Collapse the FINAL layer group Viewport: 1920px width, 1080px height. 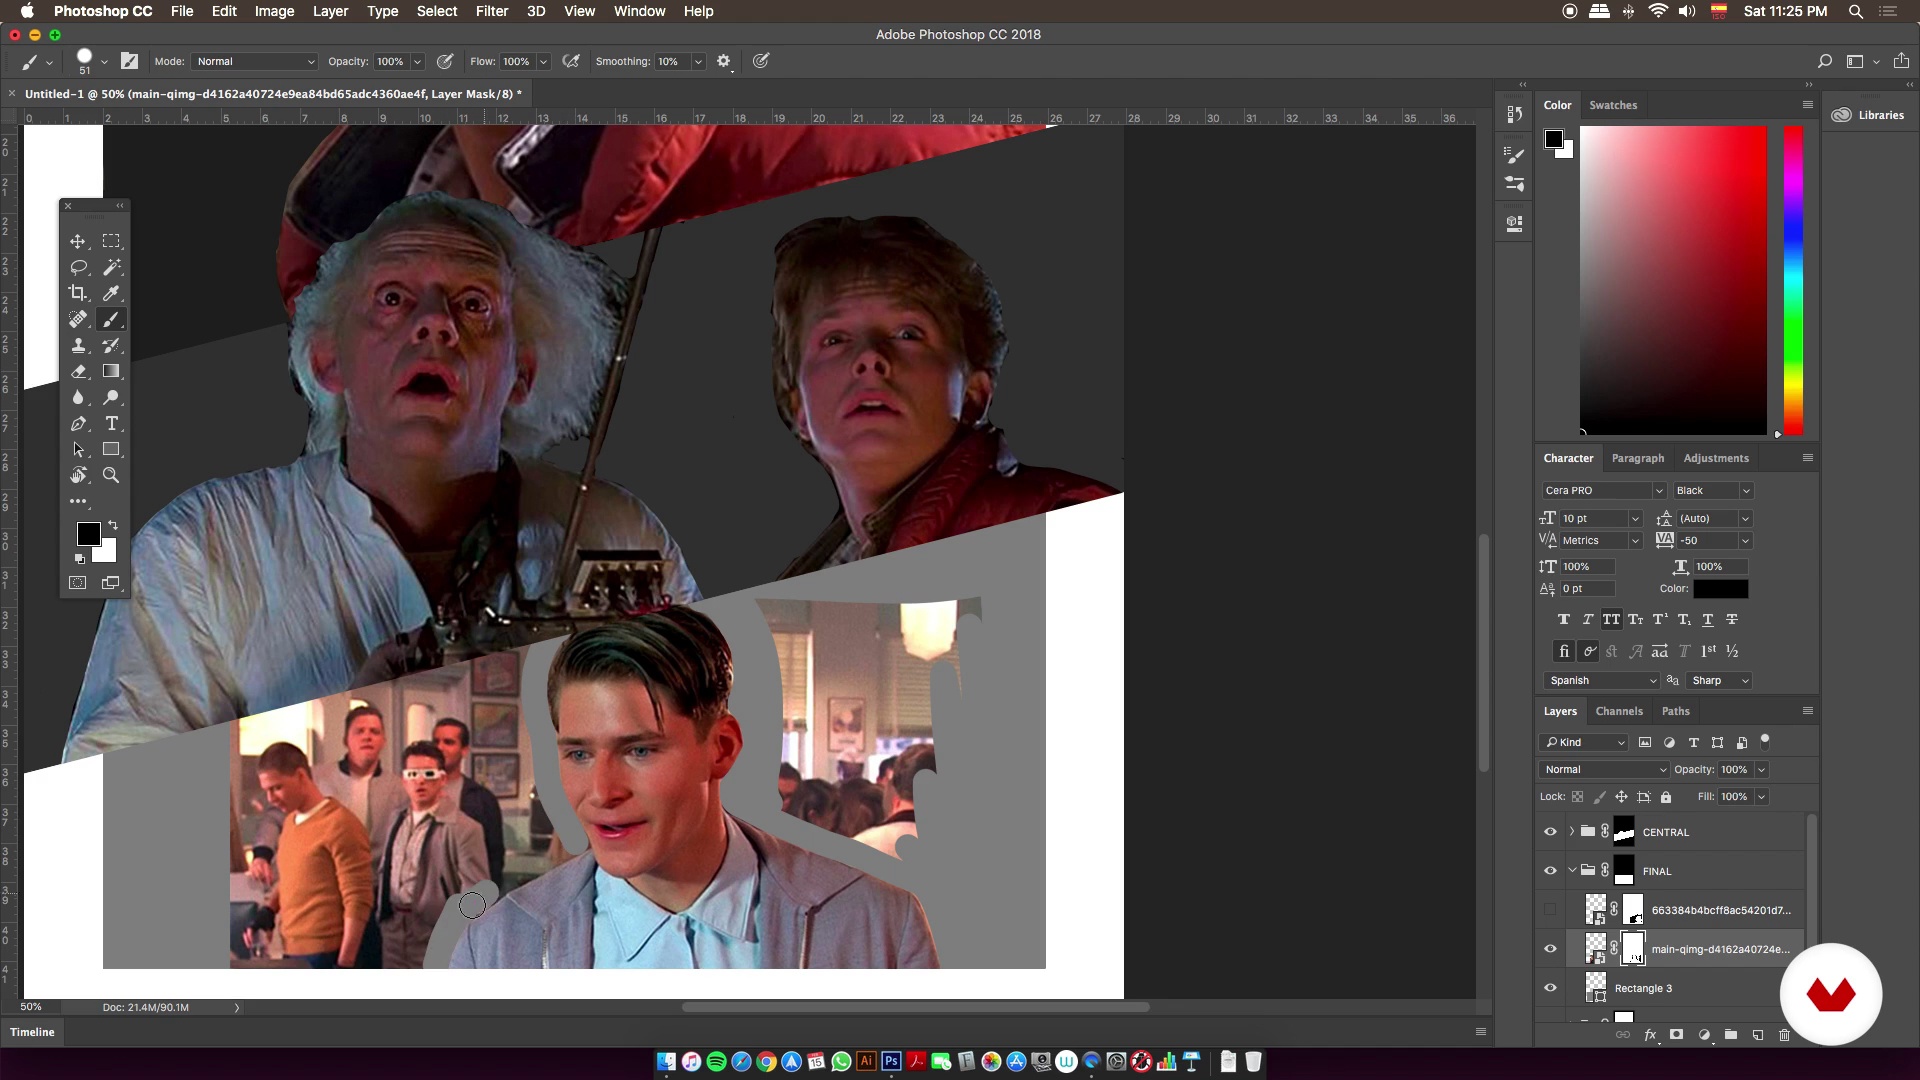click(x=1572, y=871)
